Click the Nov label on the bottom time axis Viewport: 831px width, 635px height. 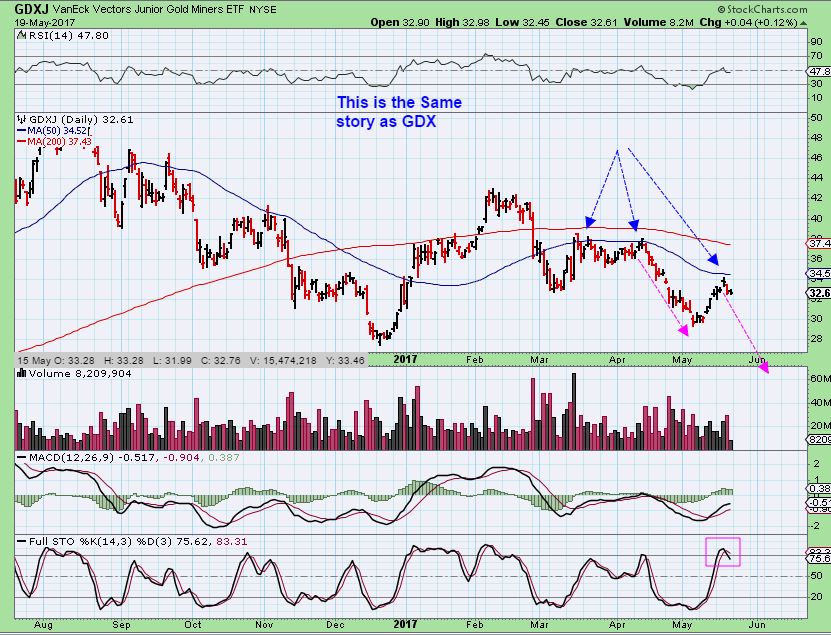click(263, 624)
